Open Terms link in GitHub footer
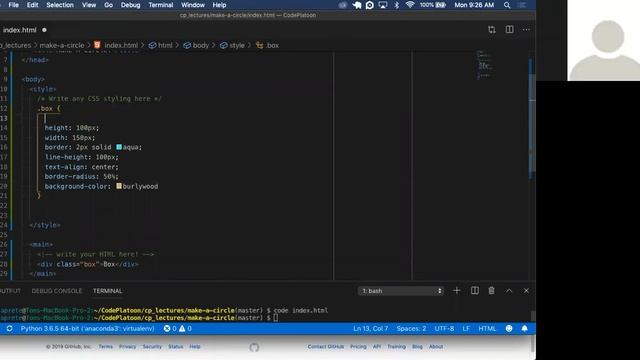This screenshot has height=360, width=640. coord(105,347)
